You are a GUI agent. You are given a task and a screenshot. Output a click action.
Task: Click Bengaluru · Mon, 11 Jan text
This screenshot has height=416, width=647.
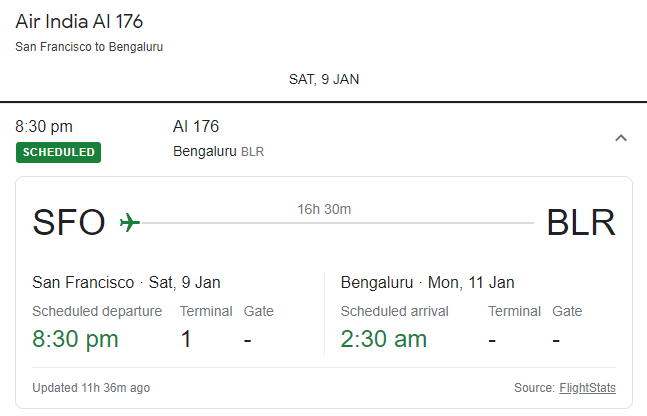click(x=427, y=282)
